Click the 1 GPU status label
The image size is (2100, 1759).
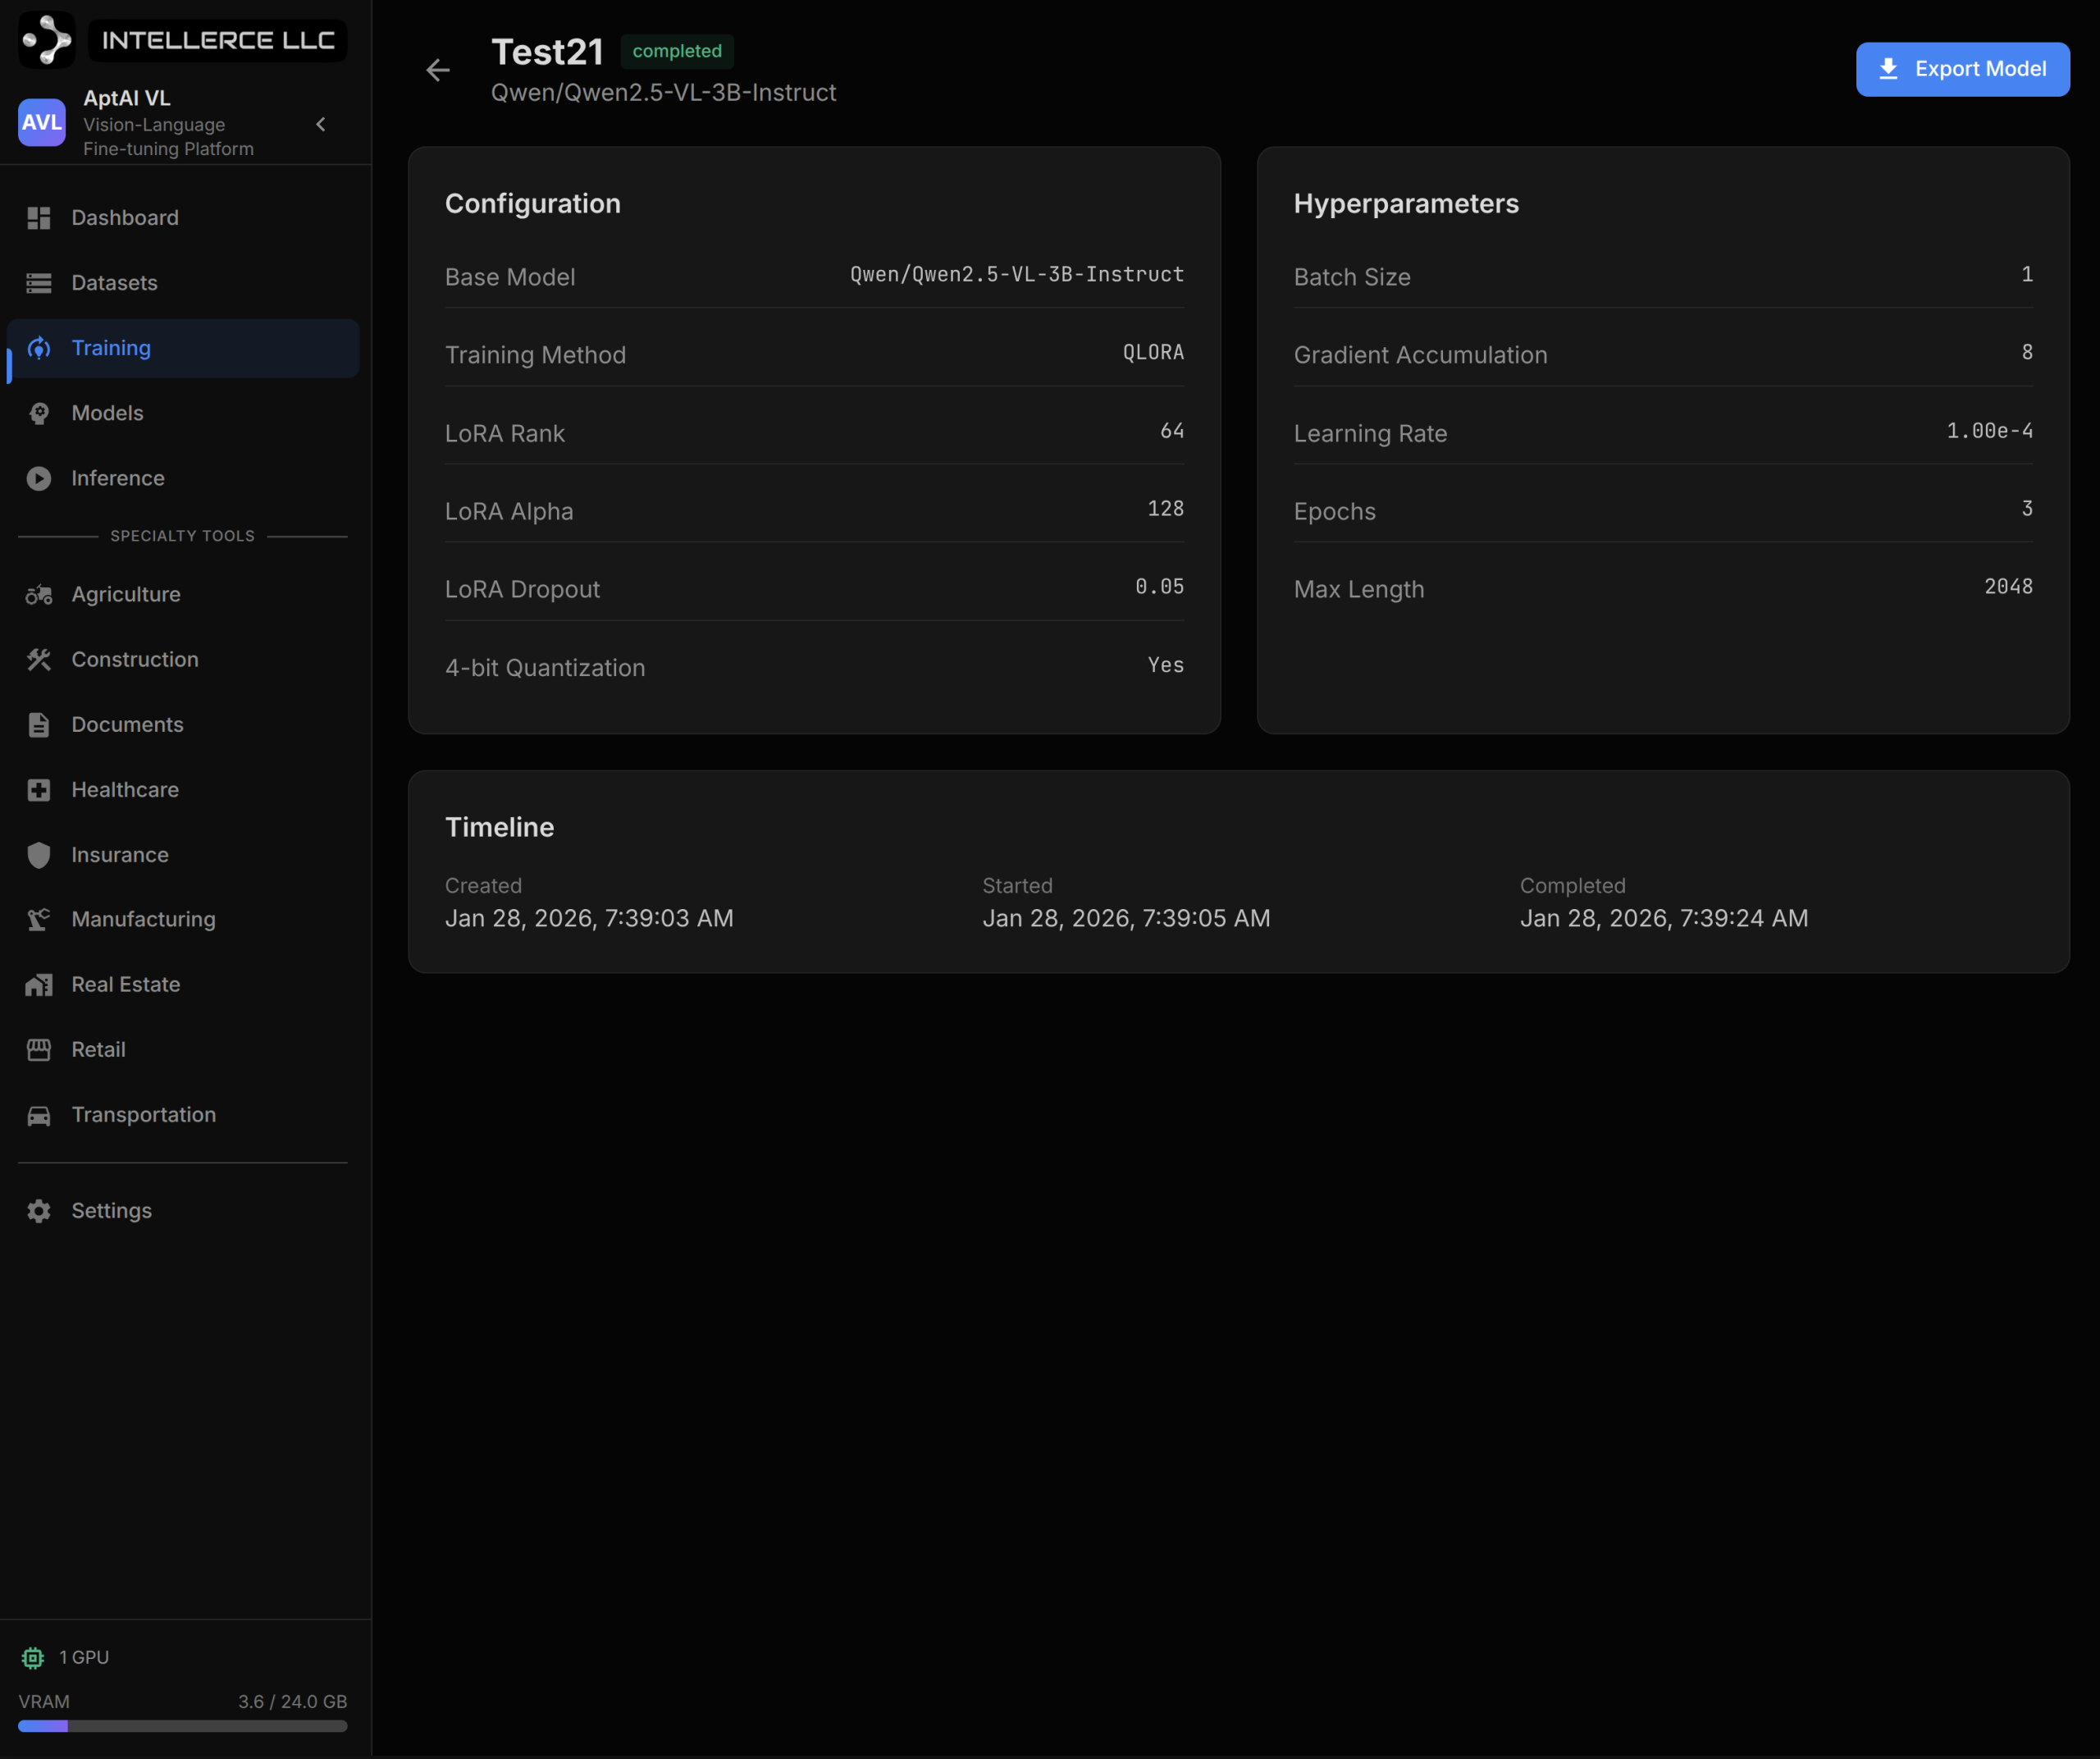(84, 1658)
